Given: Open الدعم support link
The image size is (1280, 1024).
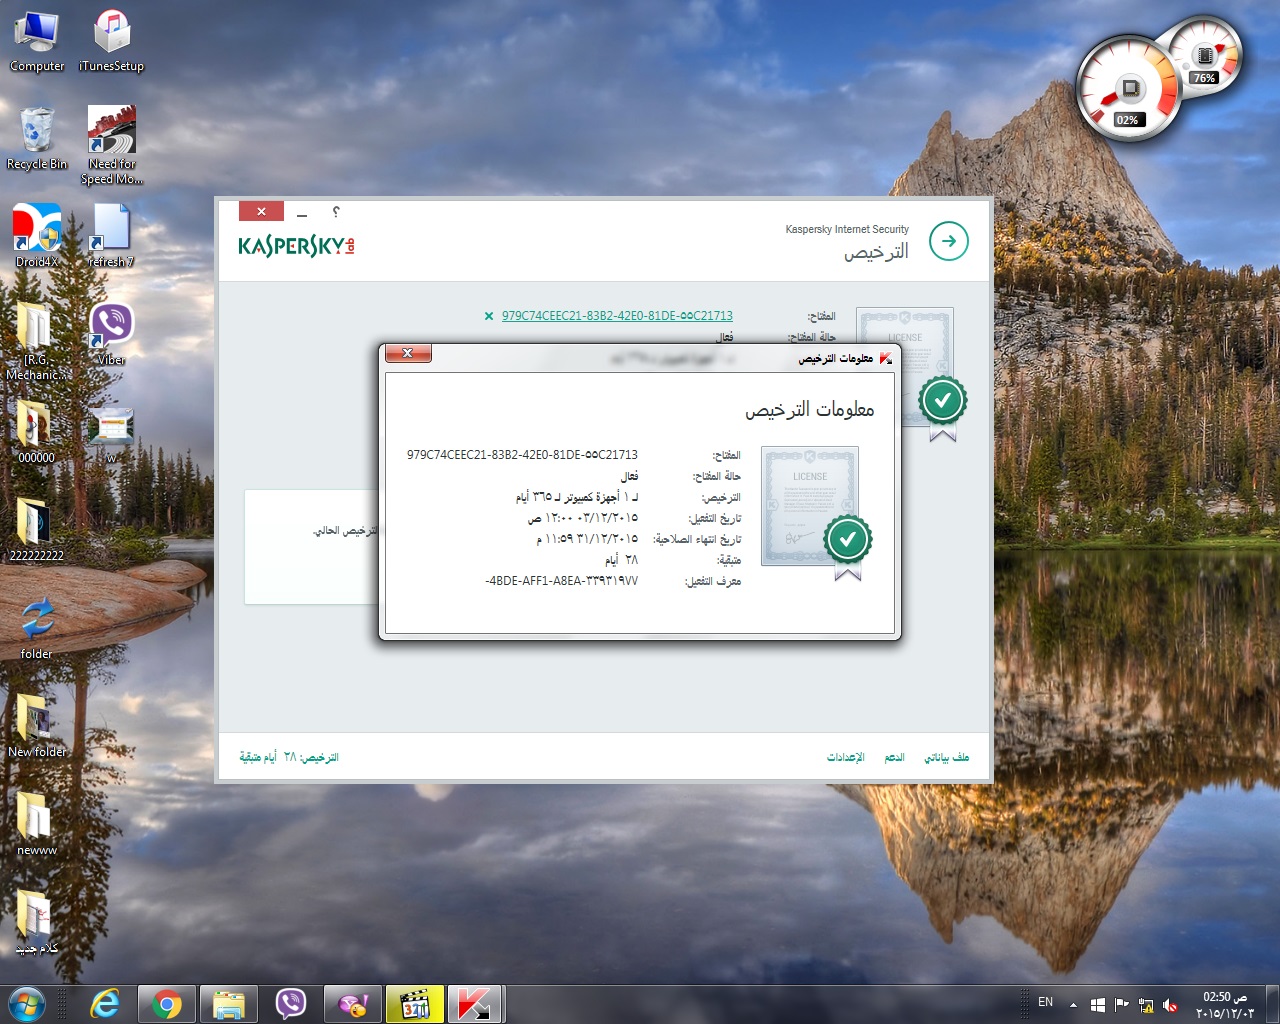Looking at the screenshot, I should (x=894, y=757).
